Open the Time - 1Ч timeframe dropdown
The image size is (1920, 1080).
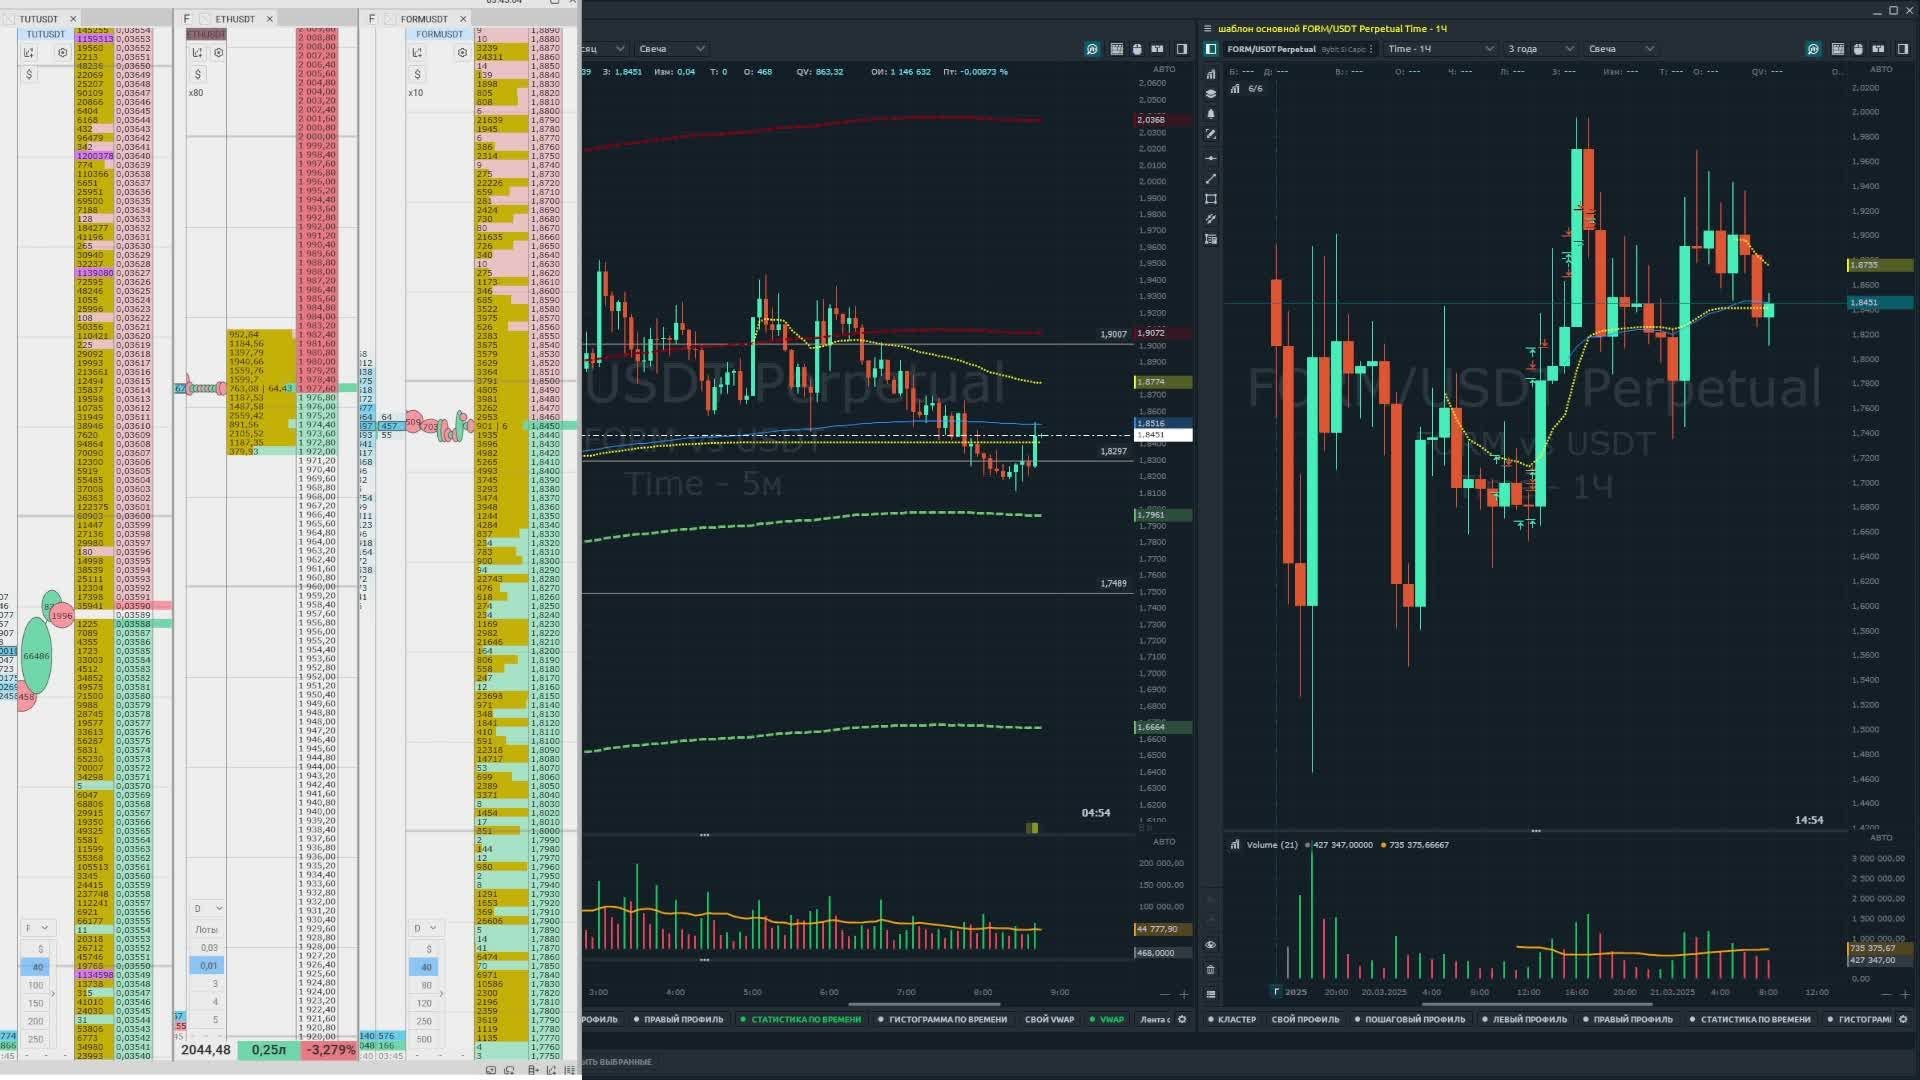tap(1440, 49)
